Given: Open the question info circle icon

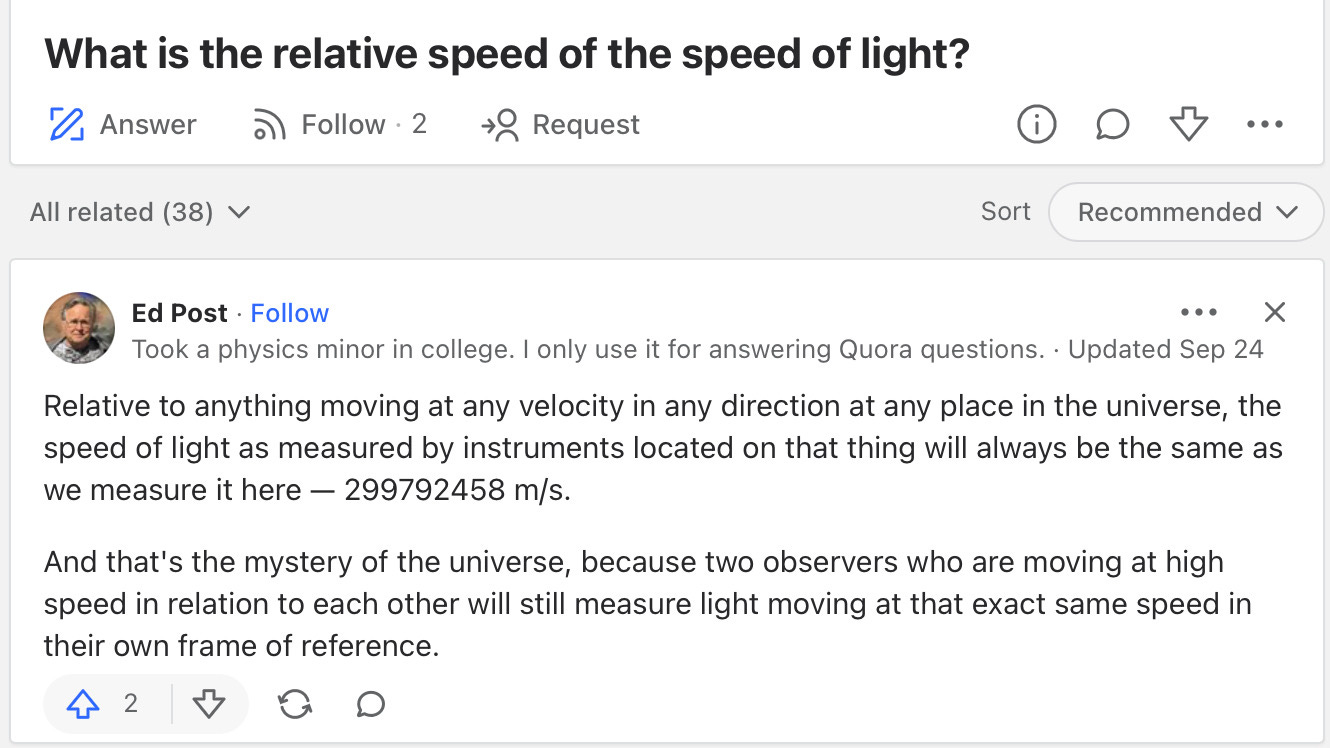Looking at the screenshot, I should 1036,125.
